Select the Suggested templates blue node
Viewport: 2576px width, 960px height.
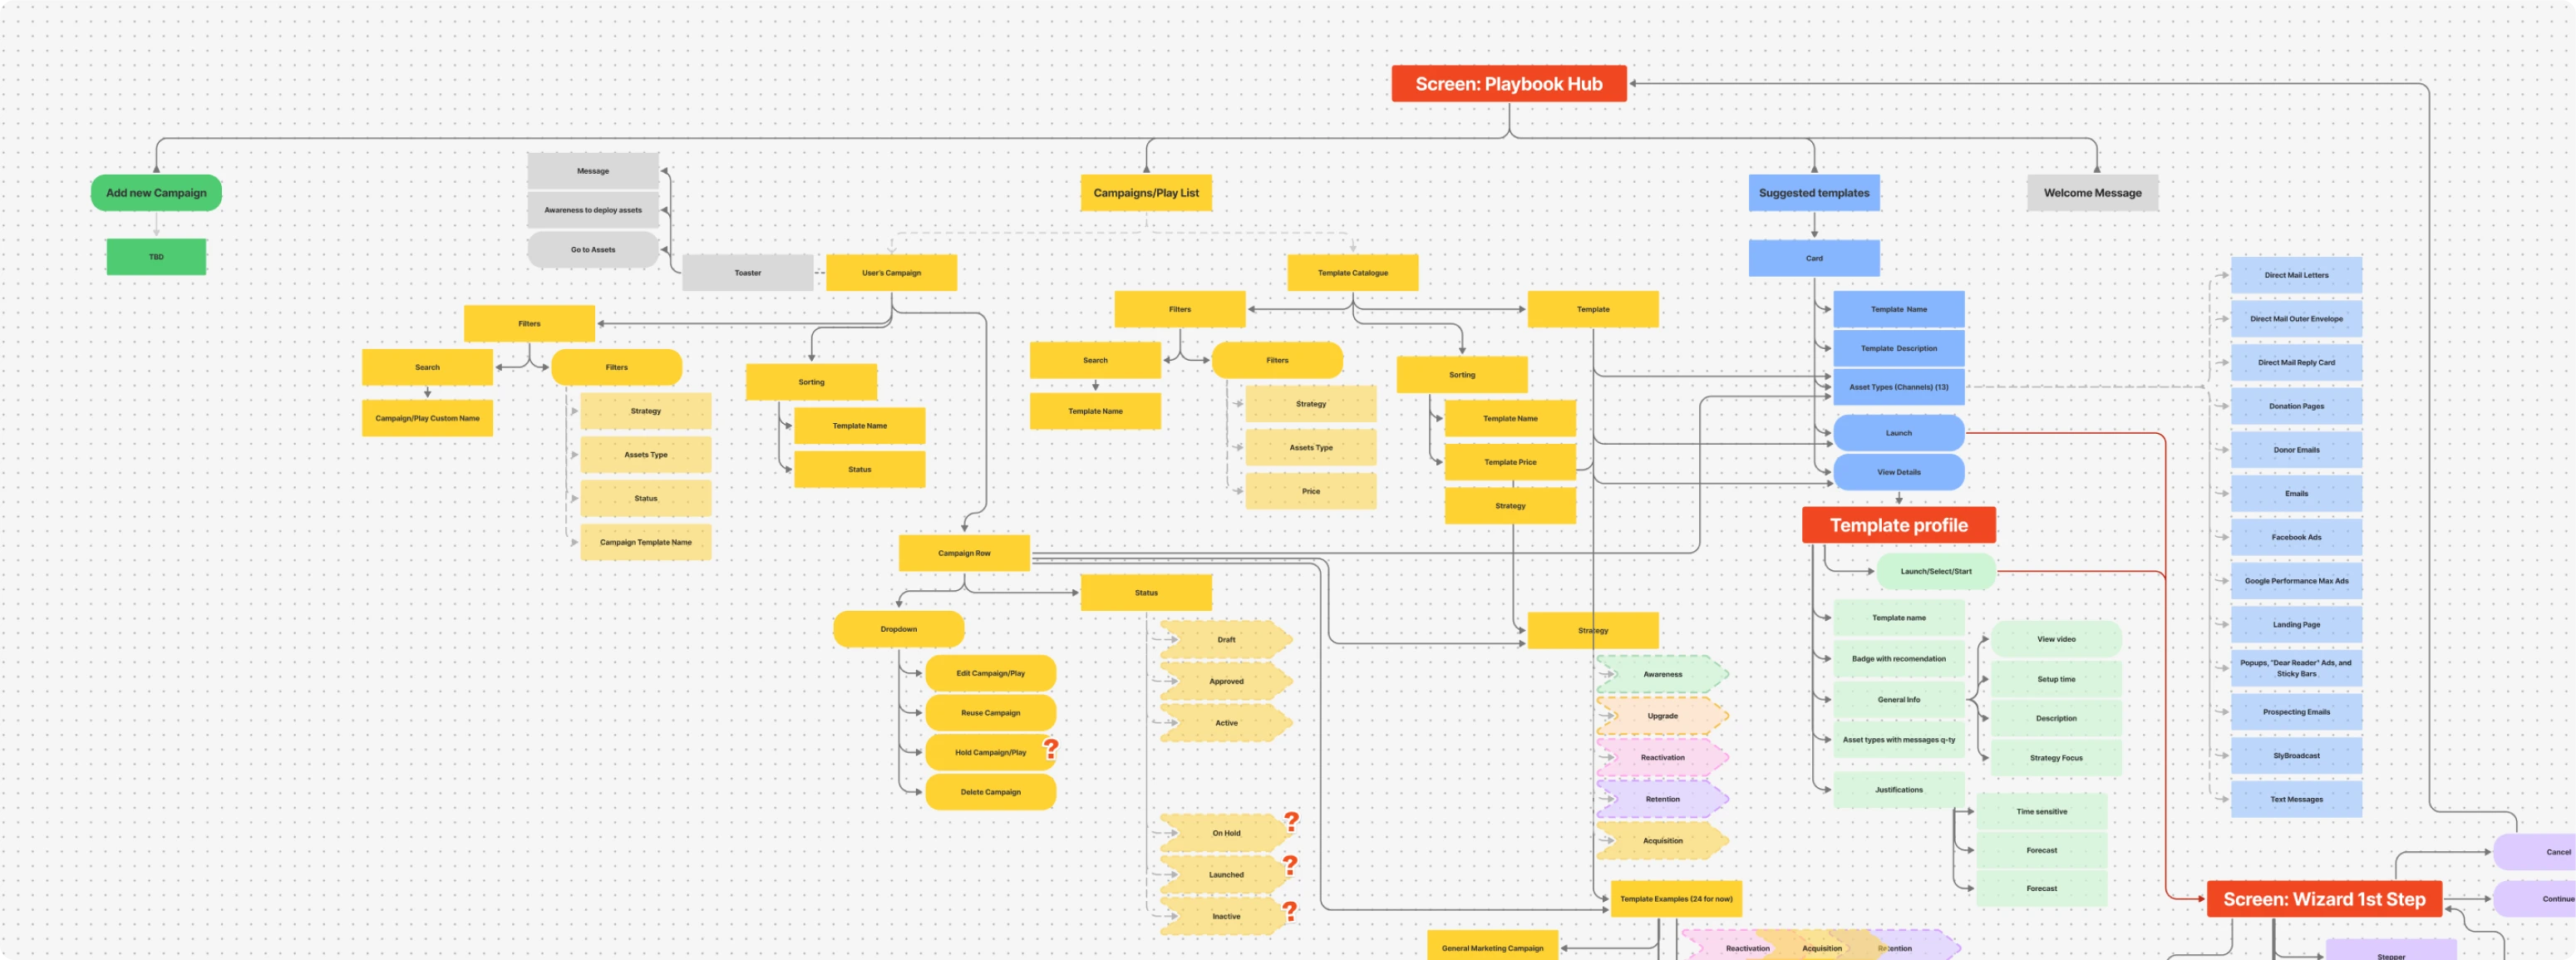1813,192
